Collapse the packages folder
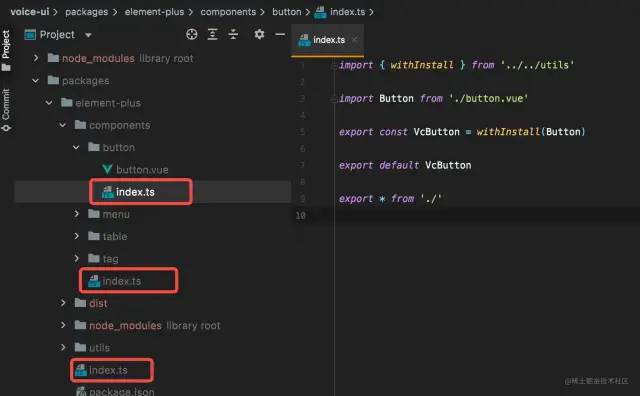 [x=36, y=80]
